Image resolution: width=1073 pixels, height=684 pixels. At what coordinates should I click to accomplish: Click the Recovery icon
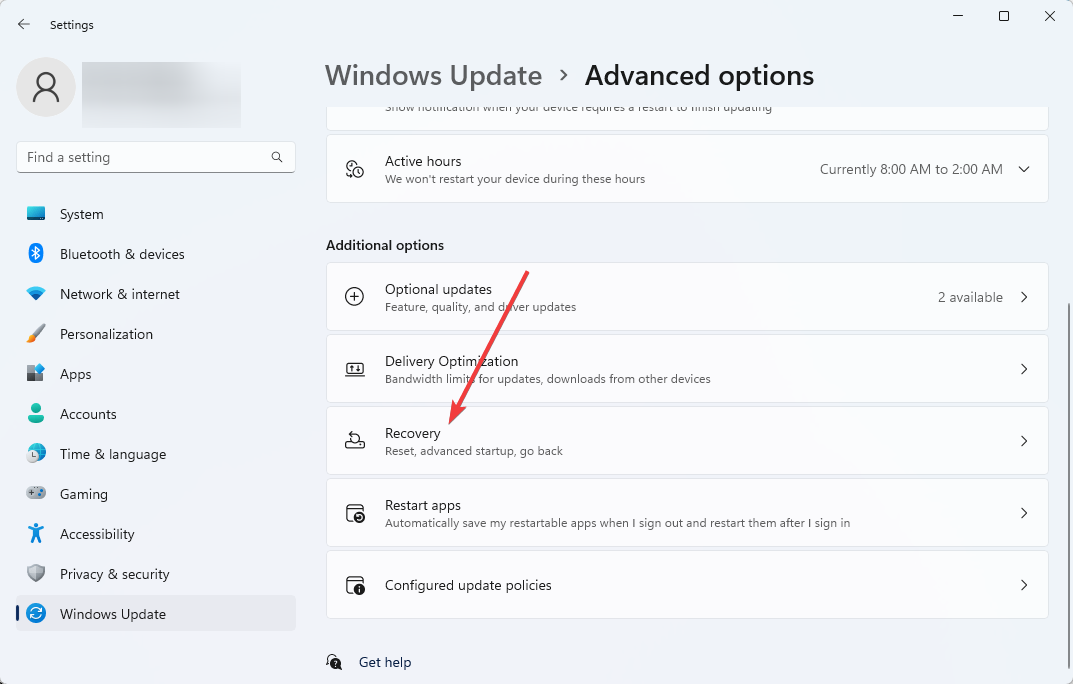click(x=354, y=441)
